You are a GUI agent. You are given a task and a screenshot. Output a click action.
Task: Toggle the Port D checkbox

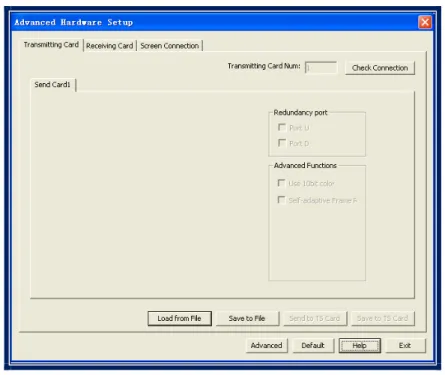pyautogui.click(x=282, y=143)
